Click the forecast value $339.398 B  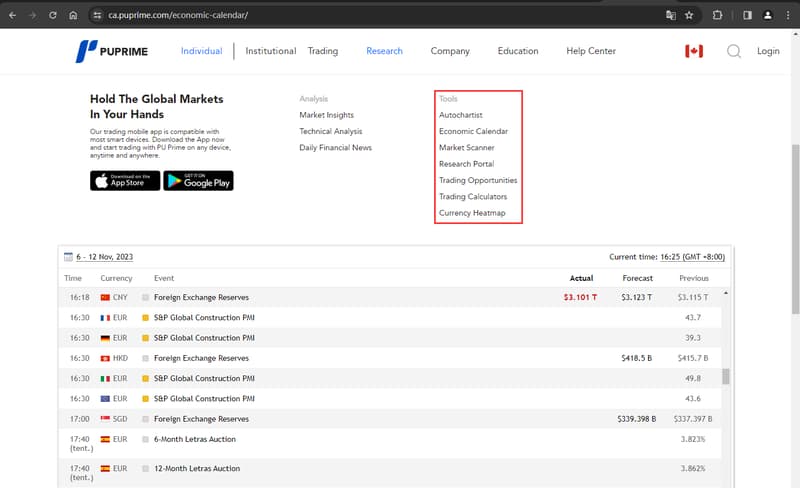point(636,419)
